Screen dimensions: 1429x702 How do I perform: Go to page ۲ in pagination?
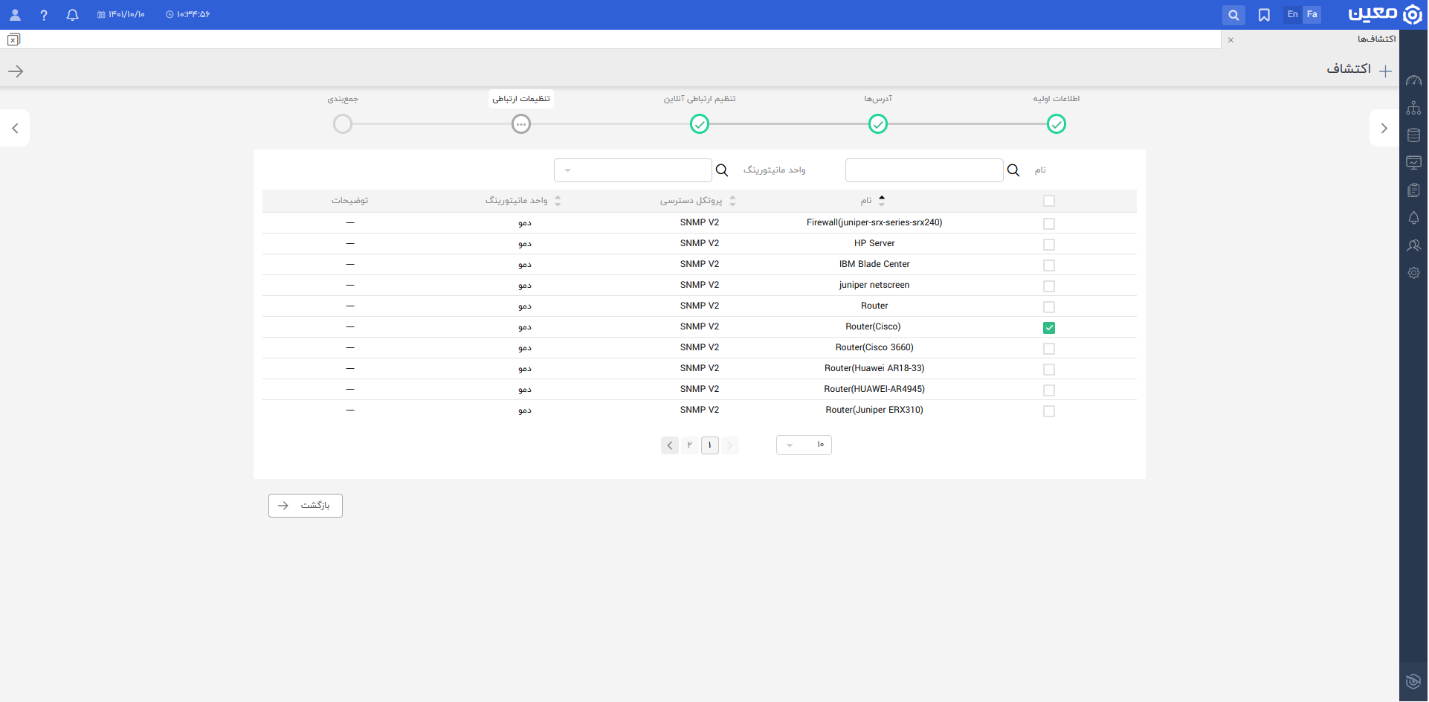coord(690,445)
